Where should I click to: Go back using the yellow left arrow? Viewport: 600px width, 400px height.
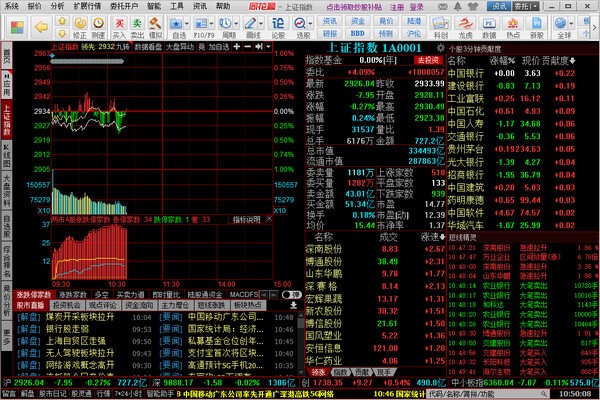41,27
